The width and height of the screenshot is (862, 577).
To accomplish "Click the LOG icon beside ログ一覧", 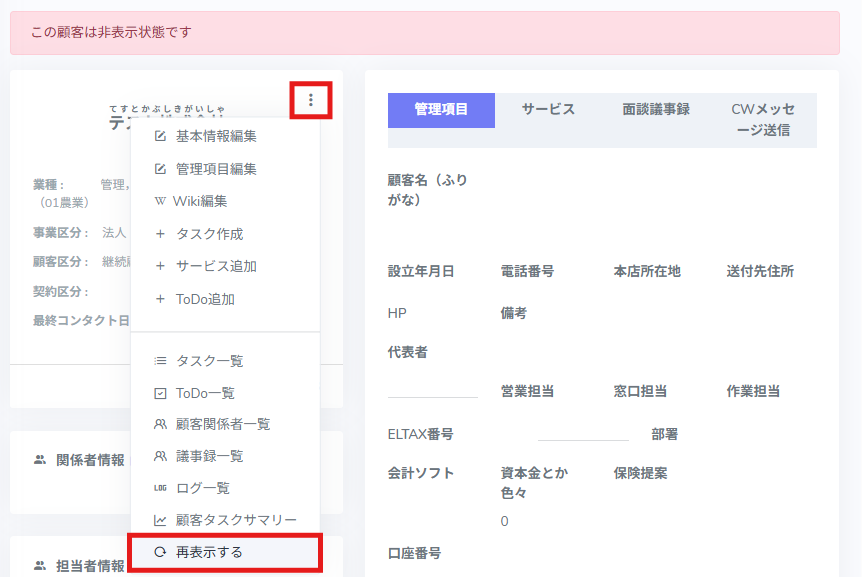I will (x=160, y=488).
